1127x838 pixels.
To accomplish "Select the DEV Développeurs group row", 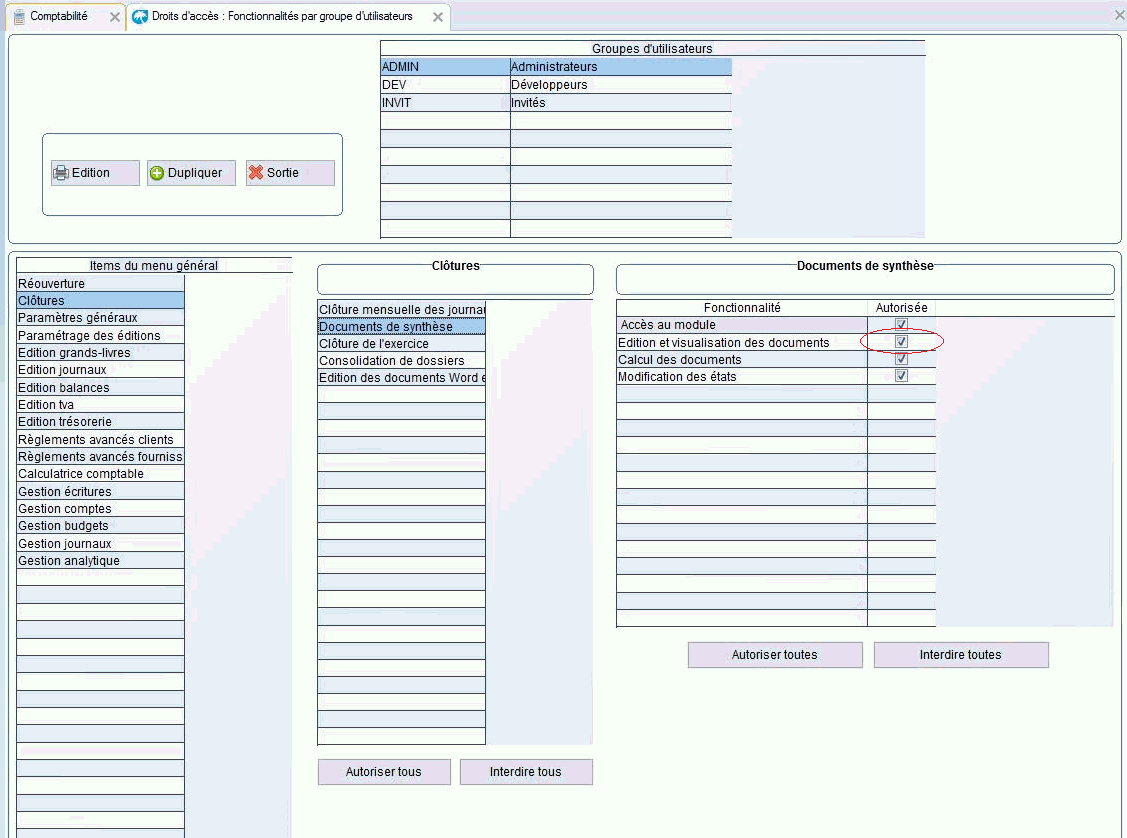I will (x=555, y=85).
